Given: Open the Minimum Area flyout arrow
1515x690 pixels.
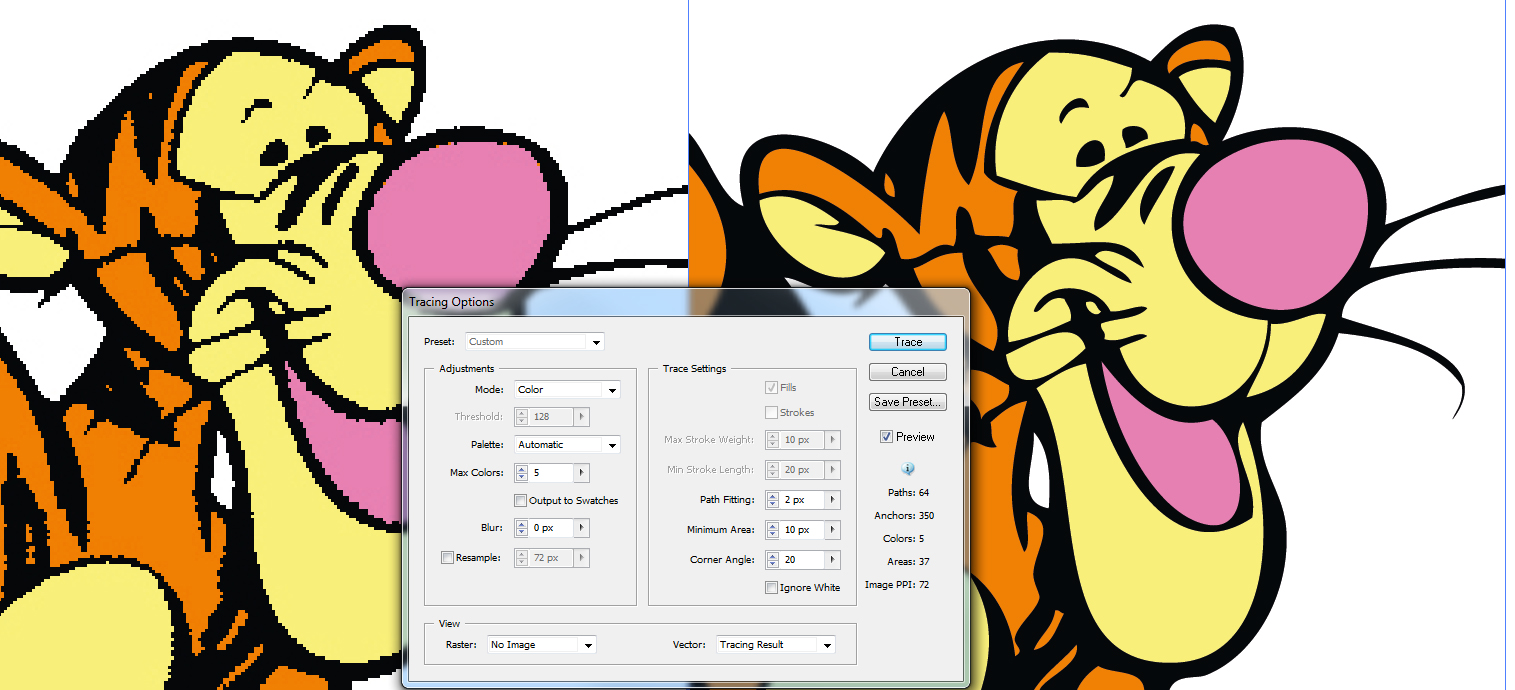Looking at the screenshot, I should click(x=833, y=529).
